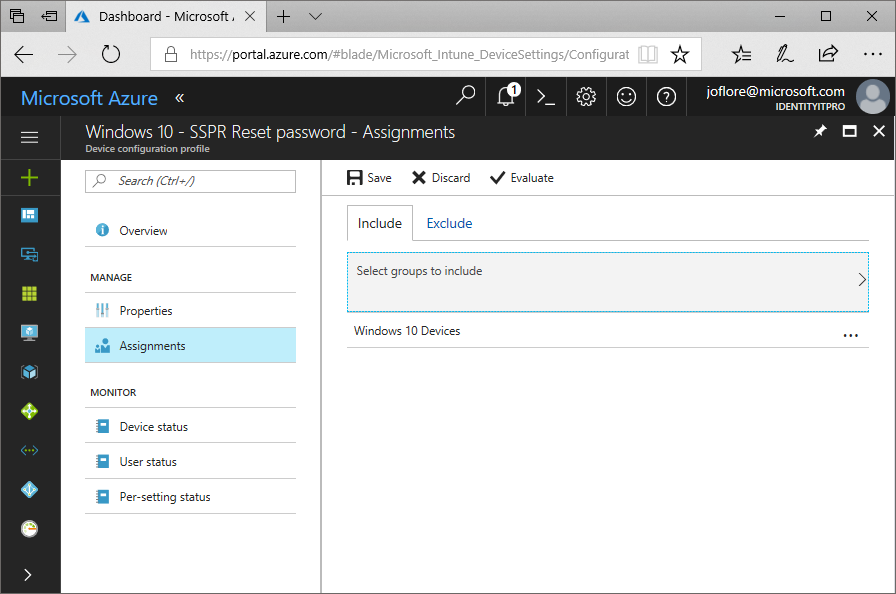Open Per-setting status under Monitor
896x594 pixels.
click(190, 497)
